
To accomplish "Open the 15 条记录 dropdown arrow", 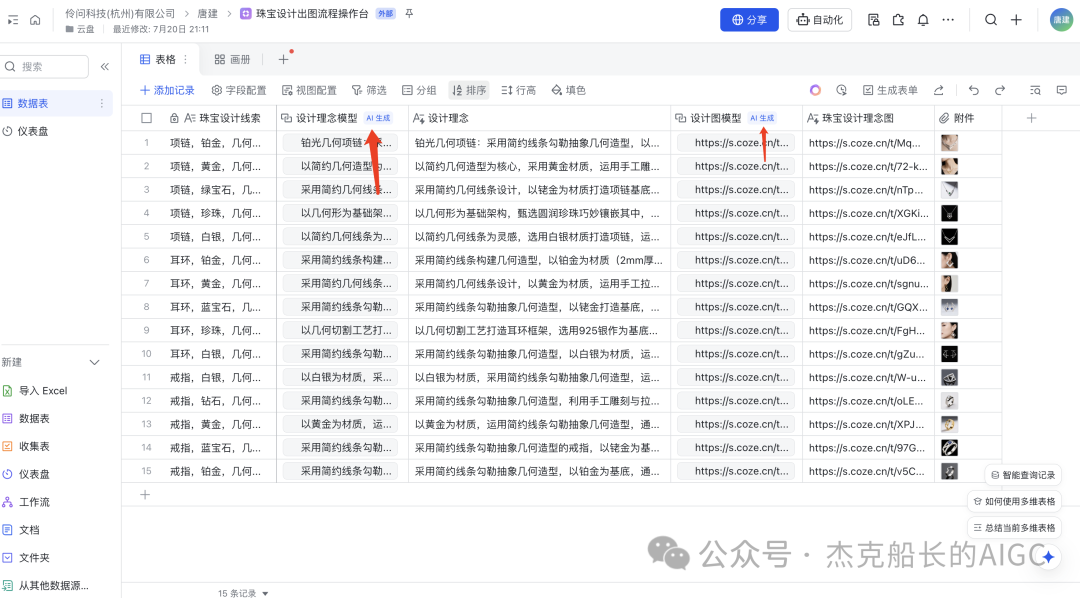I will point(265,593).
